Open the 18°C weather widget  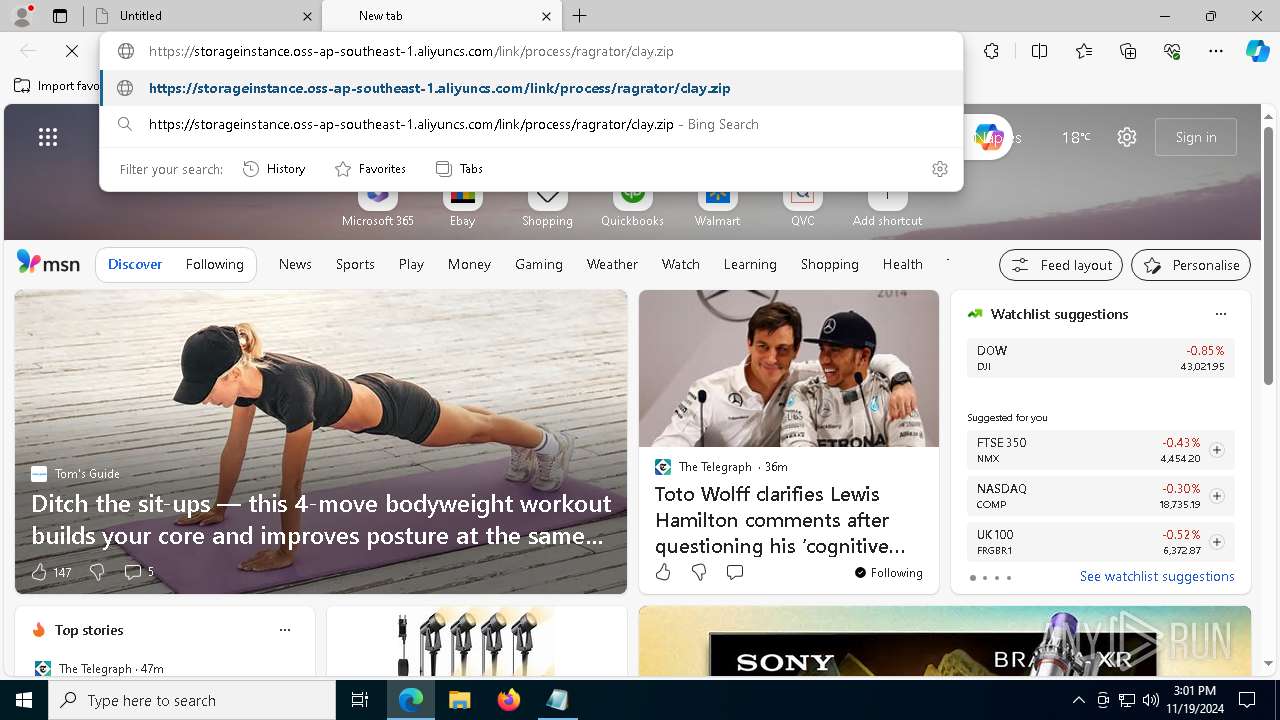pos(1076,137)
